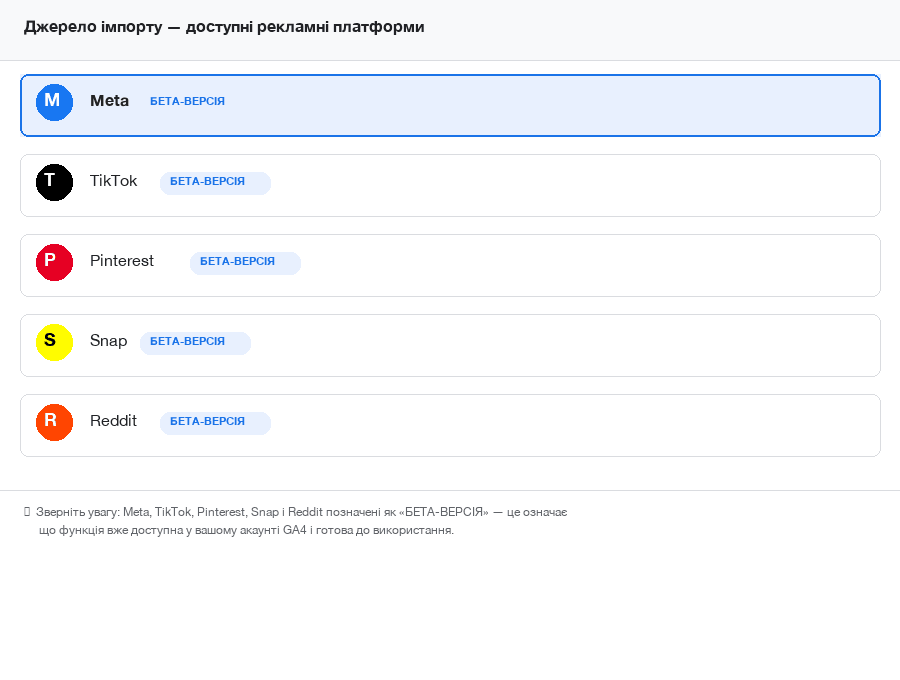Viewport: 900px width, 680px height.
Task: Choose the Reddit platform card
Action: click(x=450, y=425)
